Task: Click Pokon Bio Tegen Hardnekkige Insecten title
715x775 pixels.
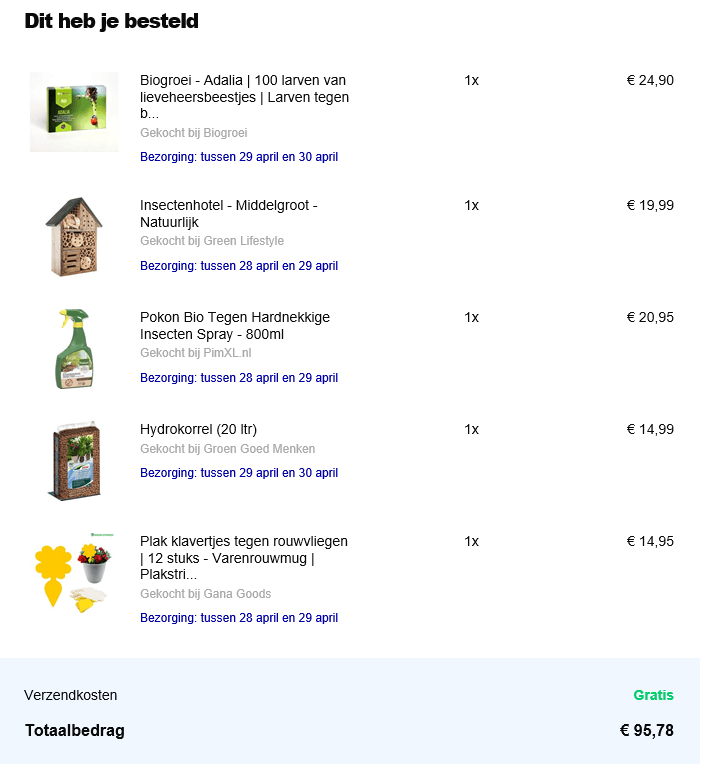Action: point(235,326)
